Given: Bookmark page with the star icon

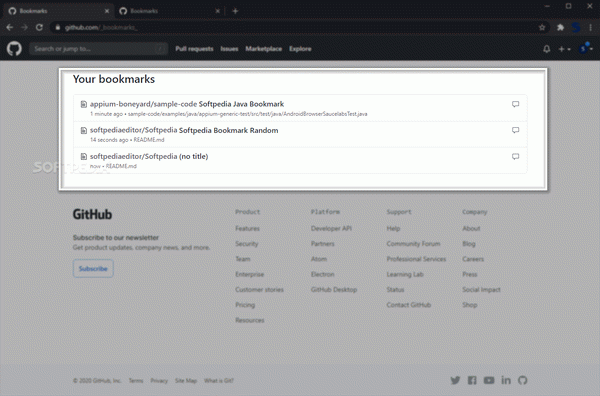Looking at the screenshot, I should point(542,27).
